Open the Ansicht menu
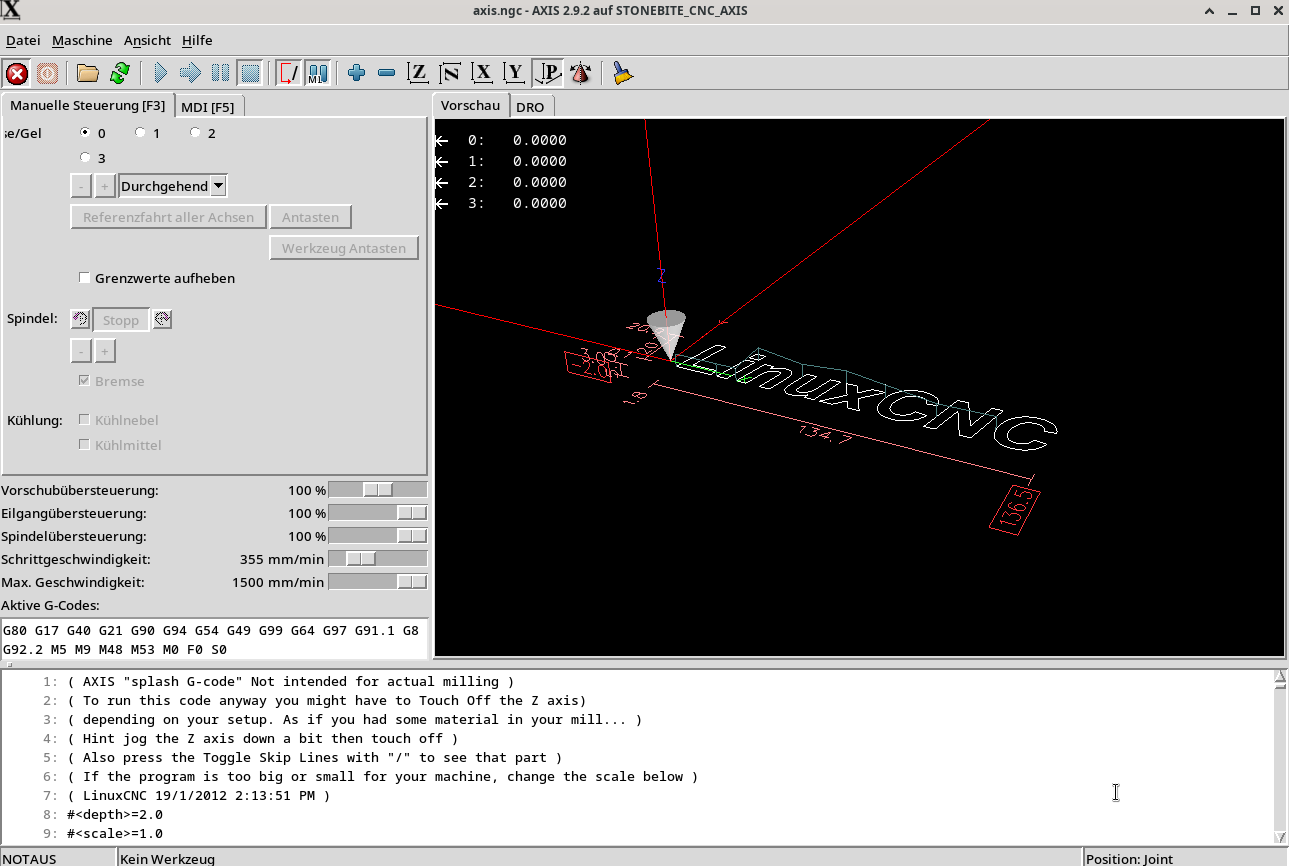The height and width of the screenshot is (866, 1289). (x=147, y=40)
